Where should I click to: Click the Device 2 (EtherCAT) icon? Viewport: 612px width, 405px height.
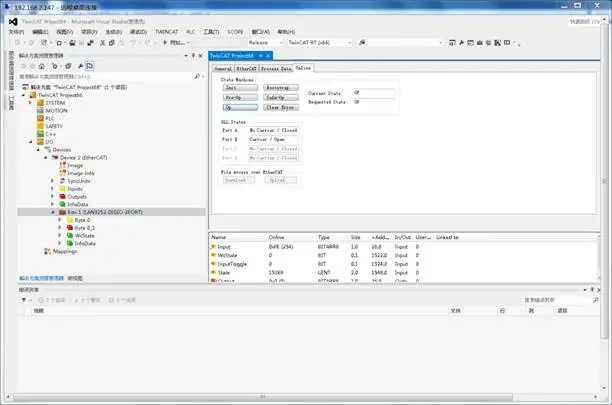click(55, 157)
